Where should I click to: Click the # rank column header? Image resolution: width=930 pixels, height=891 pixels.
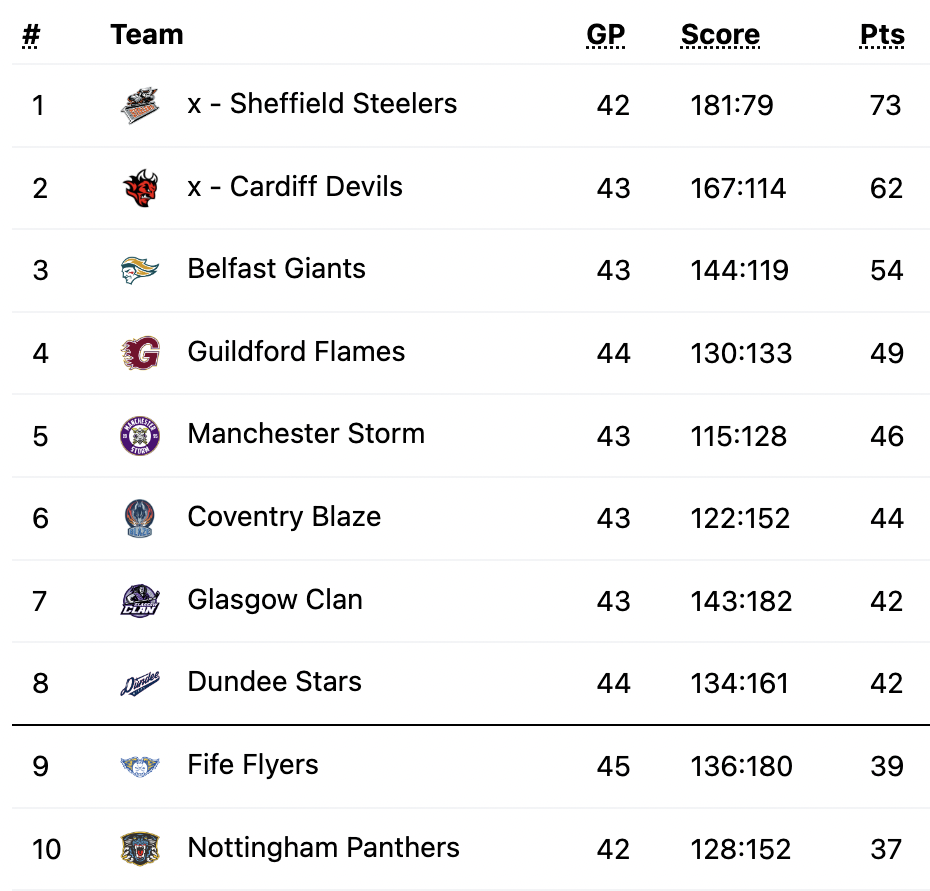(31, 36)
